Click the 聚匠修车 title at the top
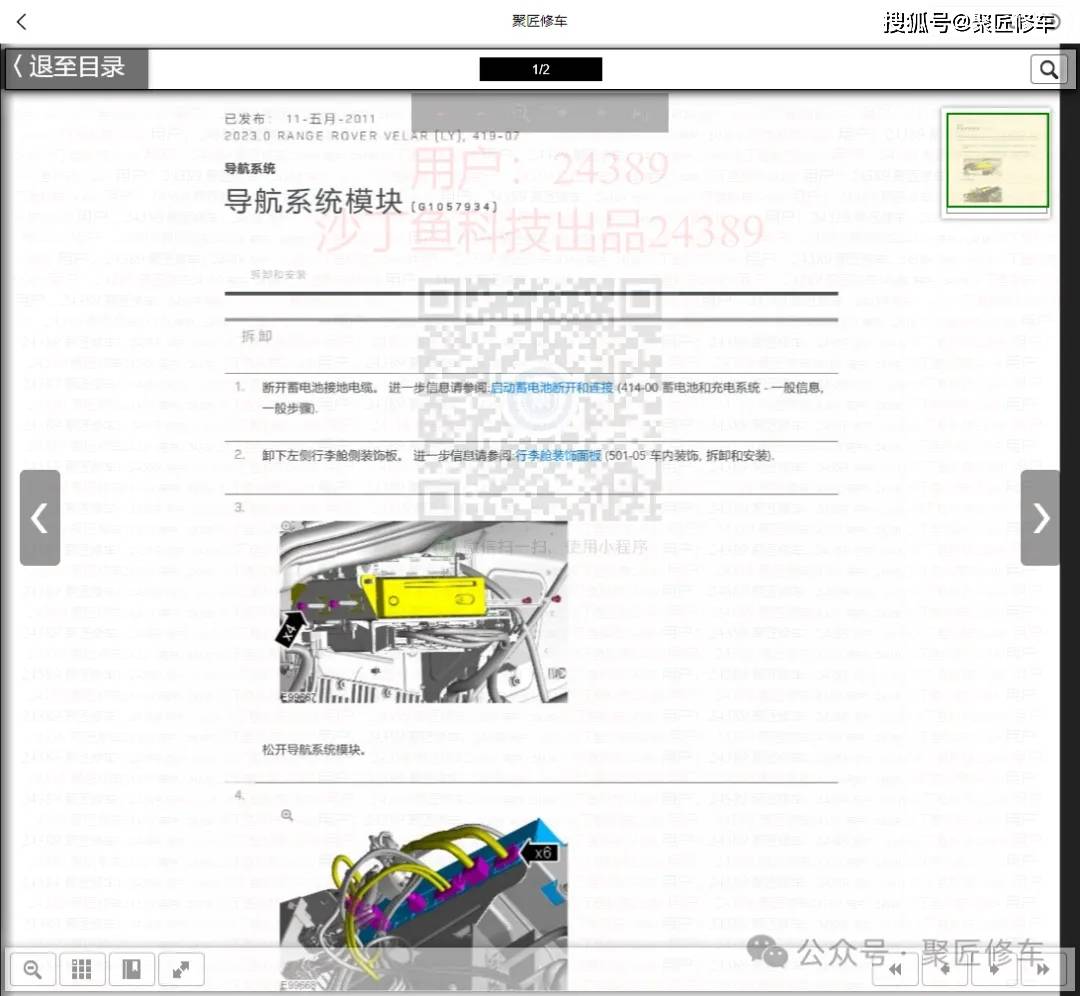 point(539,21)
